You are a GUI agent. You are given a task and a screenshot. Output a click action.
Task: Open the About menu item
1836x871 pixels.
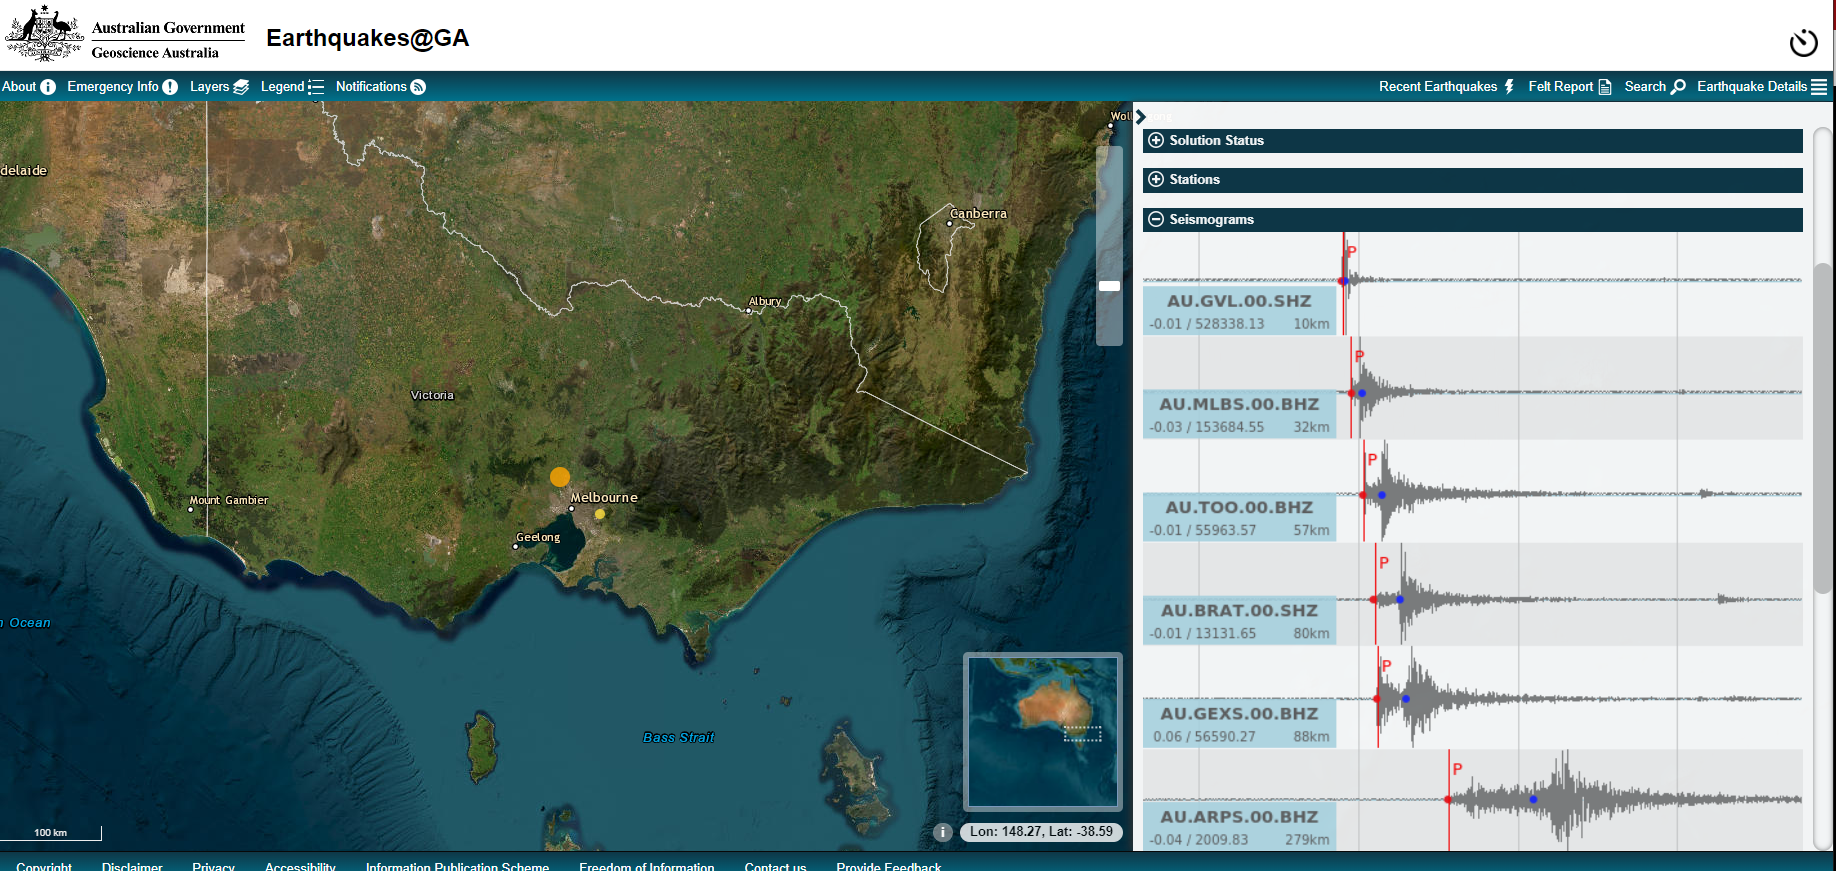pyautogui.click(x=28, y=87)
